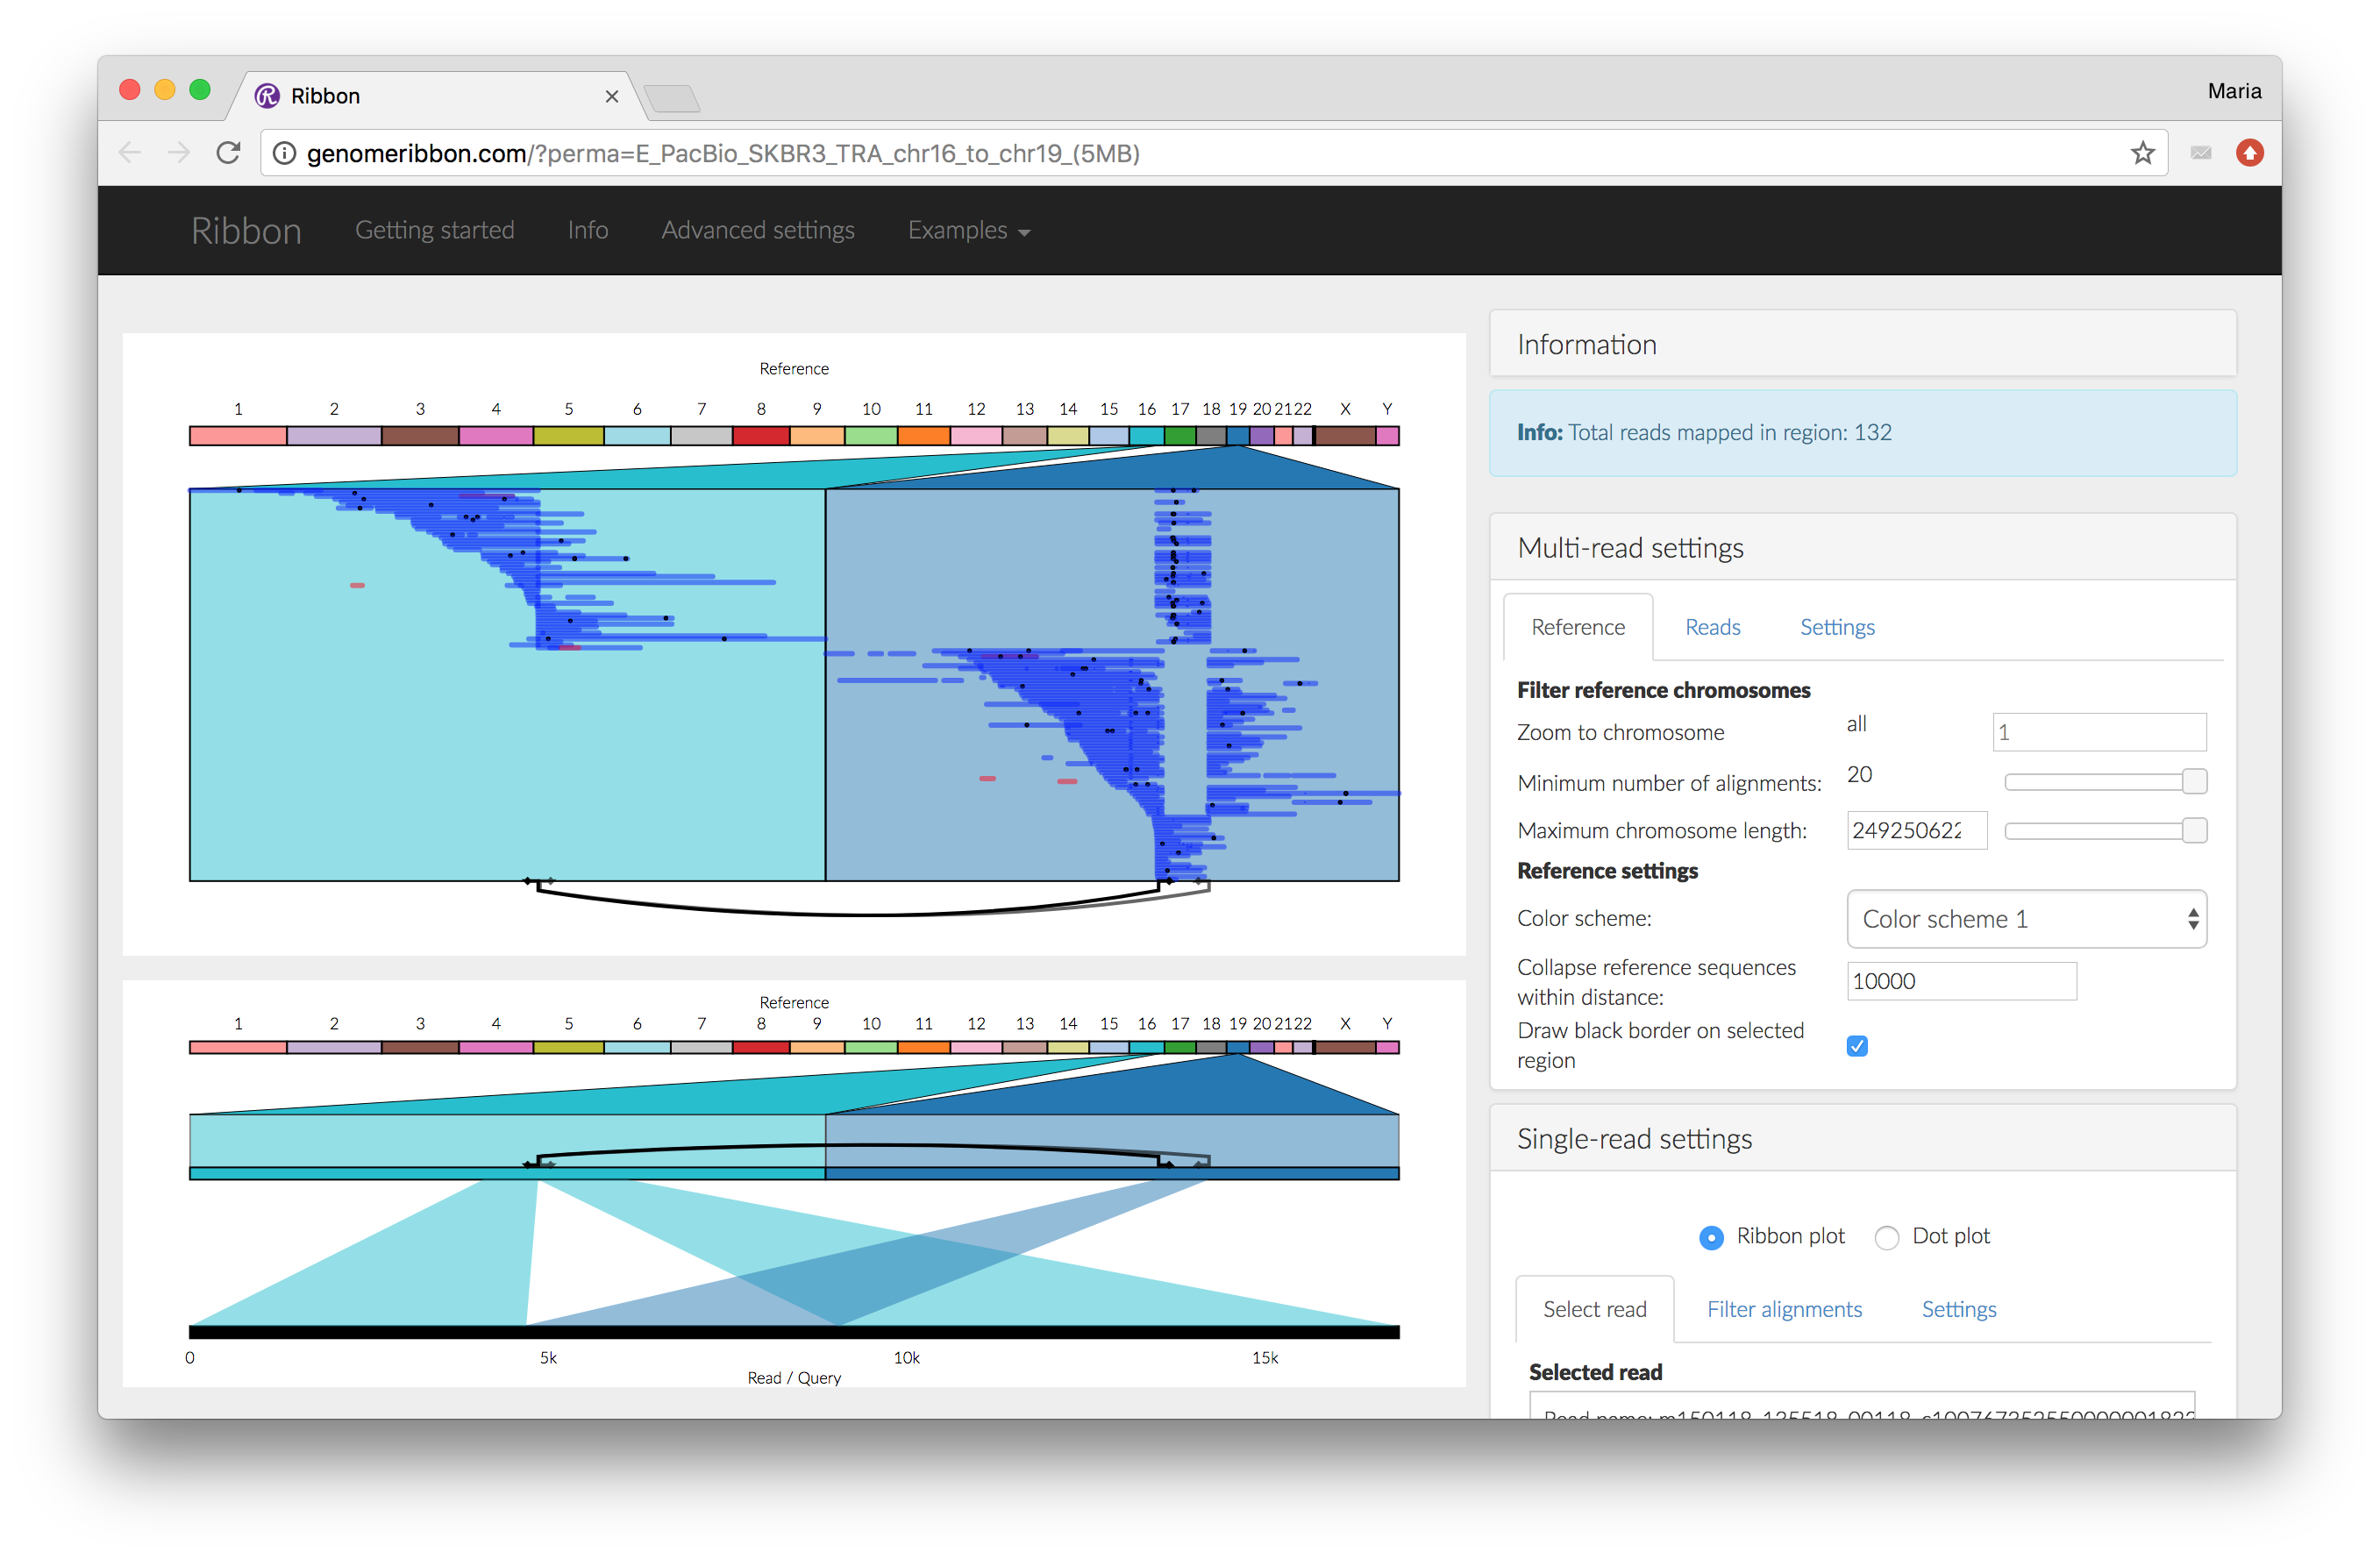Bookmark the page with the star icon
The width and height of the screenshot is (2380, 1559).
(x=2142, y=152)
